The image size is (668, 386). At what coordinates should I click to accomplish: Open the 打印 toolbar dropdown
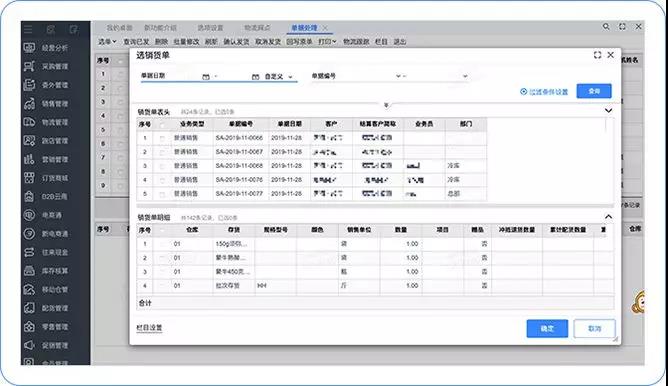coord(327,42)
